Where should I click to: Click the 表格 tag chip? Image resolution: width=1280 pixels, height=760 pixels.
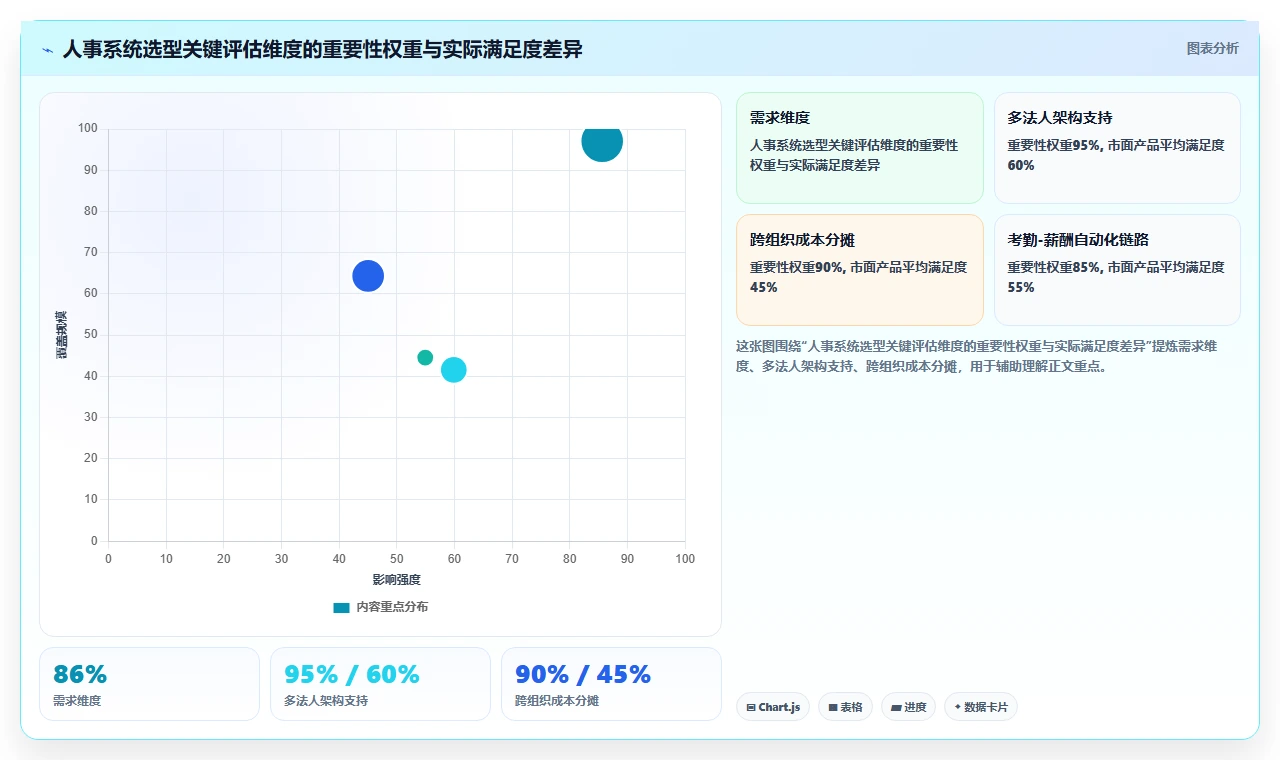tap(845, 707)
